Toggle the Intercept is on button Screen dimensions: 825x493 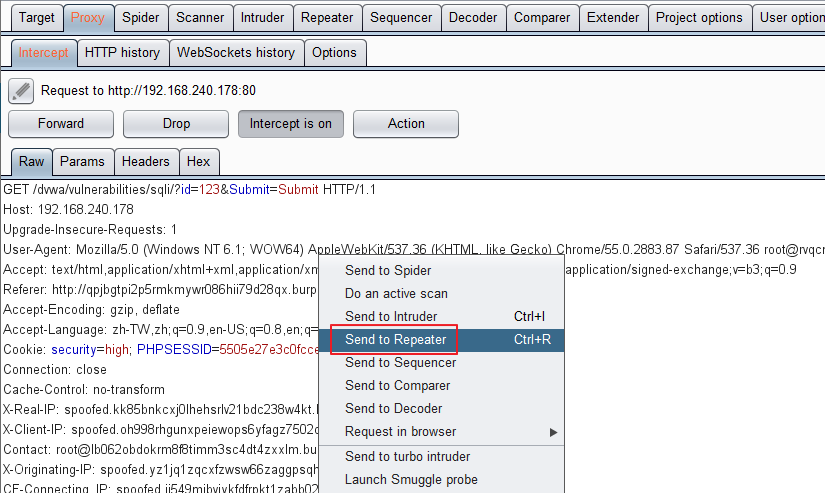point(291,124)
